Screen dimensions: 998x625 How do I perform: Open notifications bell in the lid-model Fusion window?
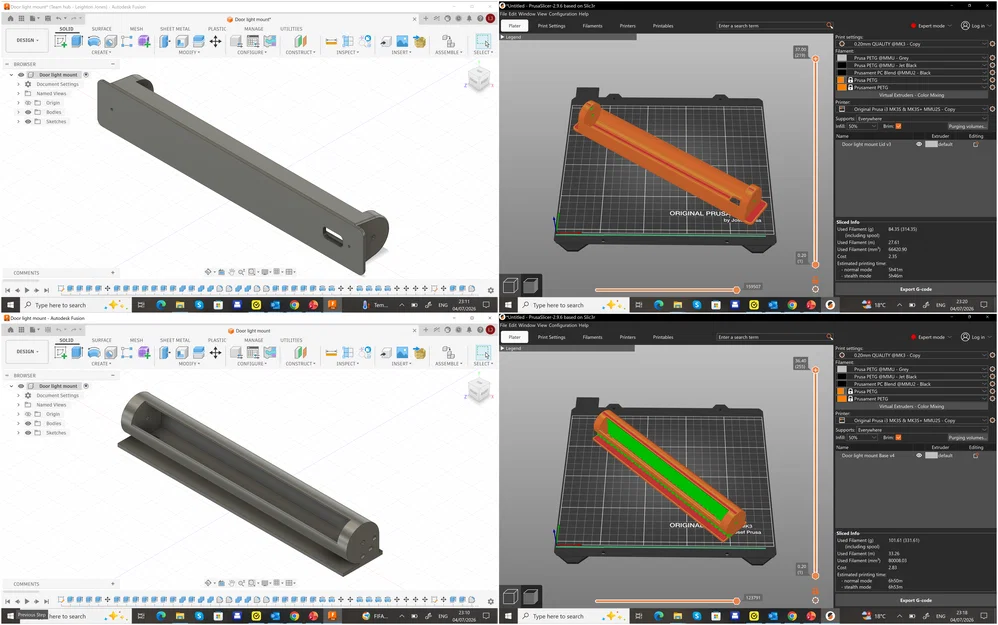point(469,18)
